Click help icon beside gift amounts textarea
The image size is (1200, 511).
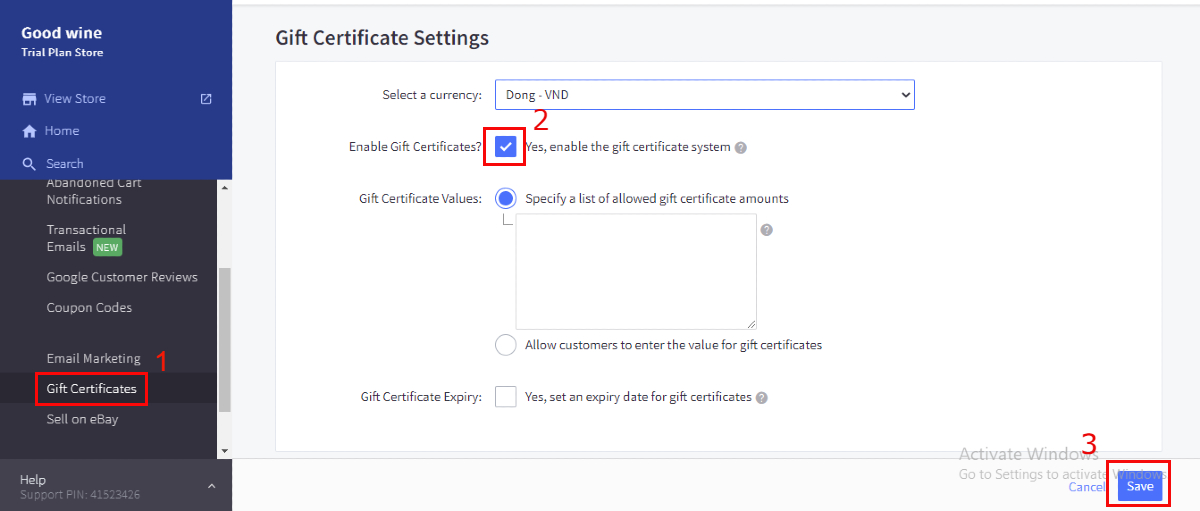(766, 230)
